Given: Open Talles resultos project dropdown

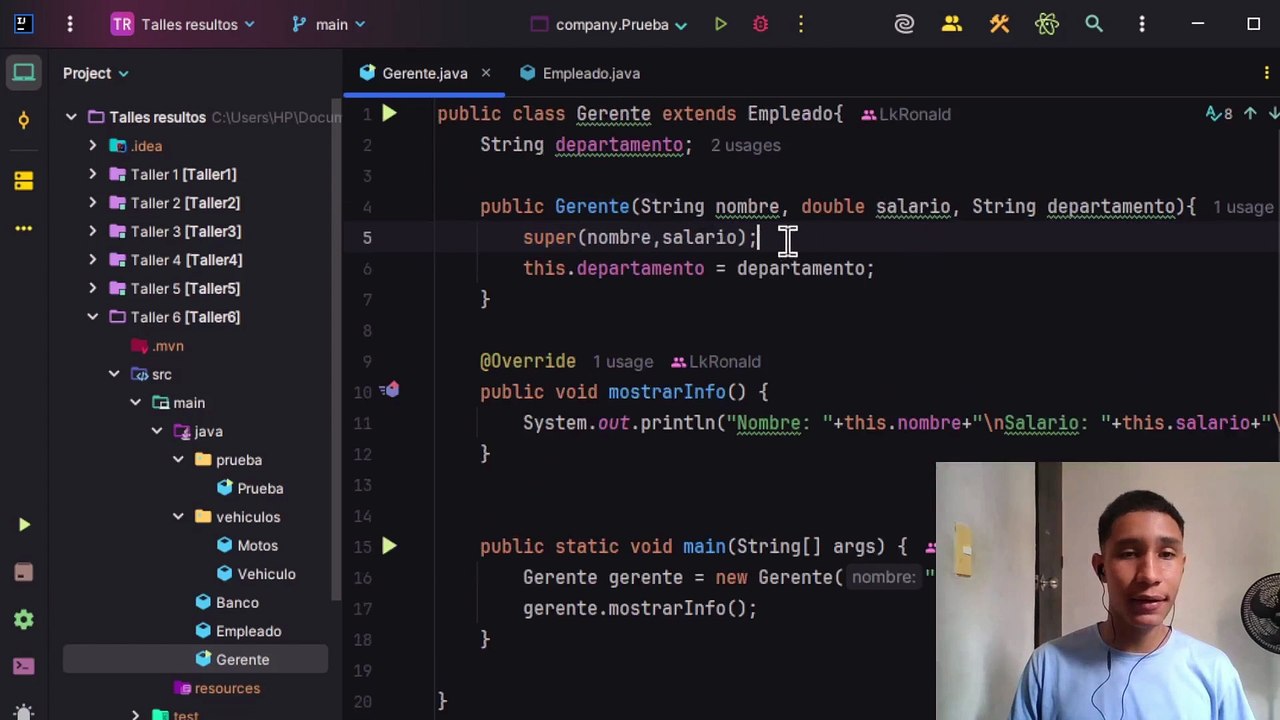Looking at the screenshot, I should click(183, 24).
